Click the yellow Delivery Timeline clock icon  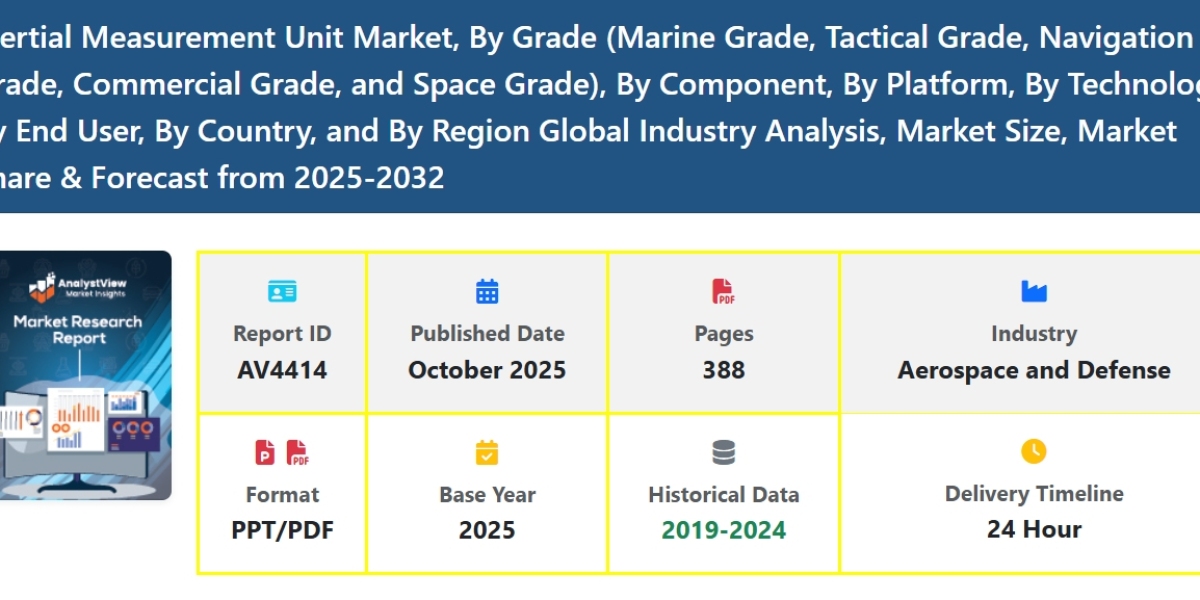click(1033, 452)
